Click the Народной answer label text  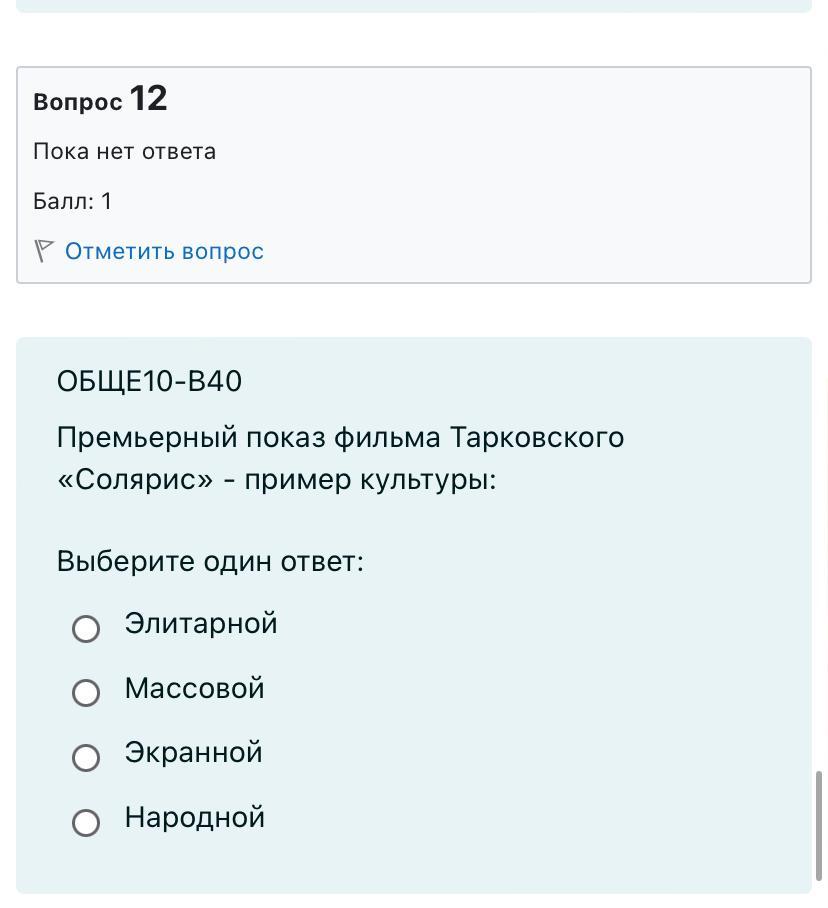195,817
